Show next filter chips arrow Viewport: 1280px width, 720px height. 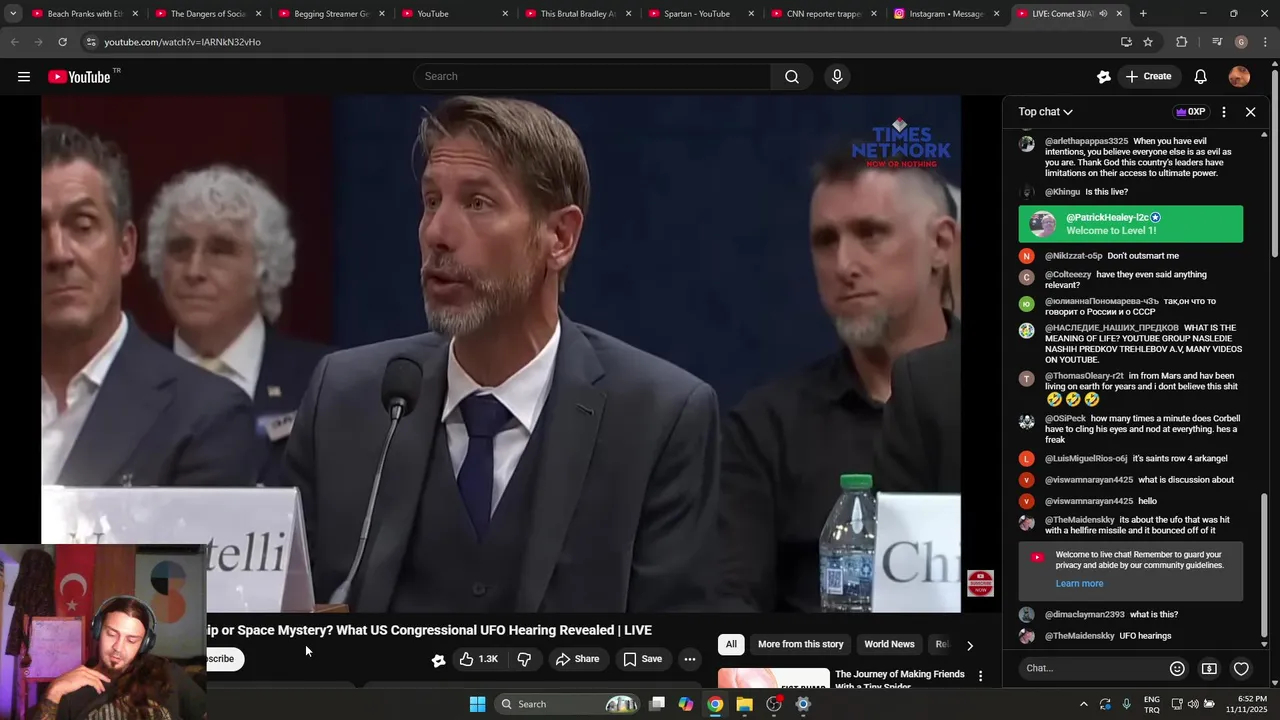point(969,646)
